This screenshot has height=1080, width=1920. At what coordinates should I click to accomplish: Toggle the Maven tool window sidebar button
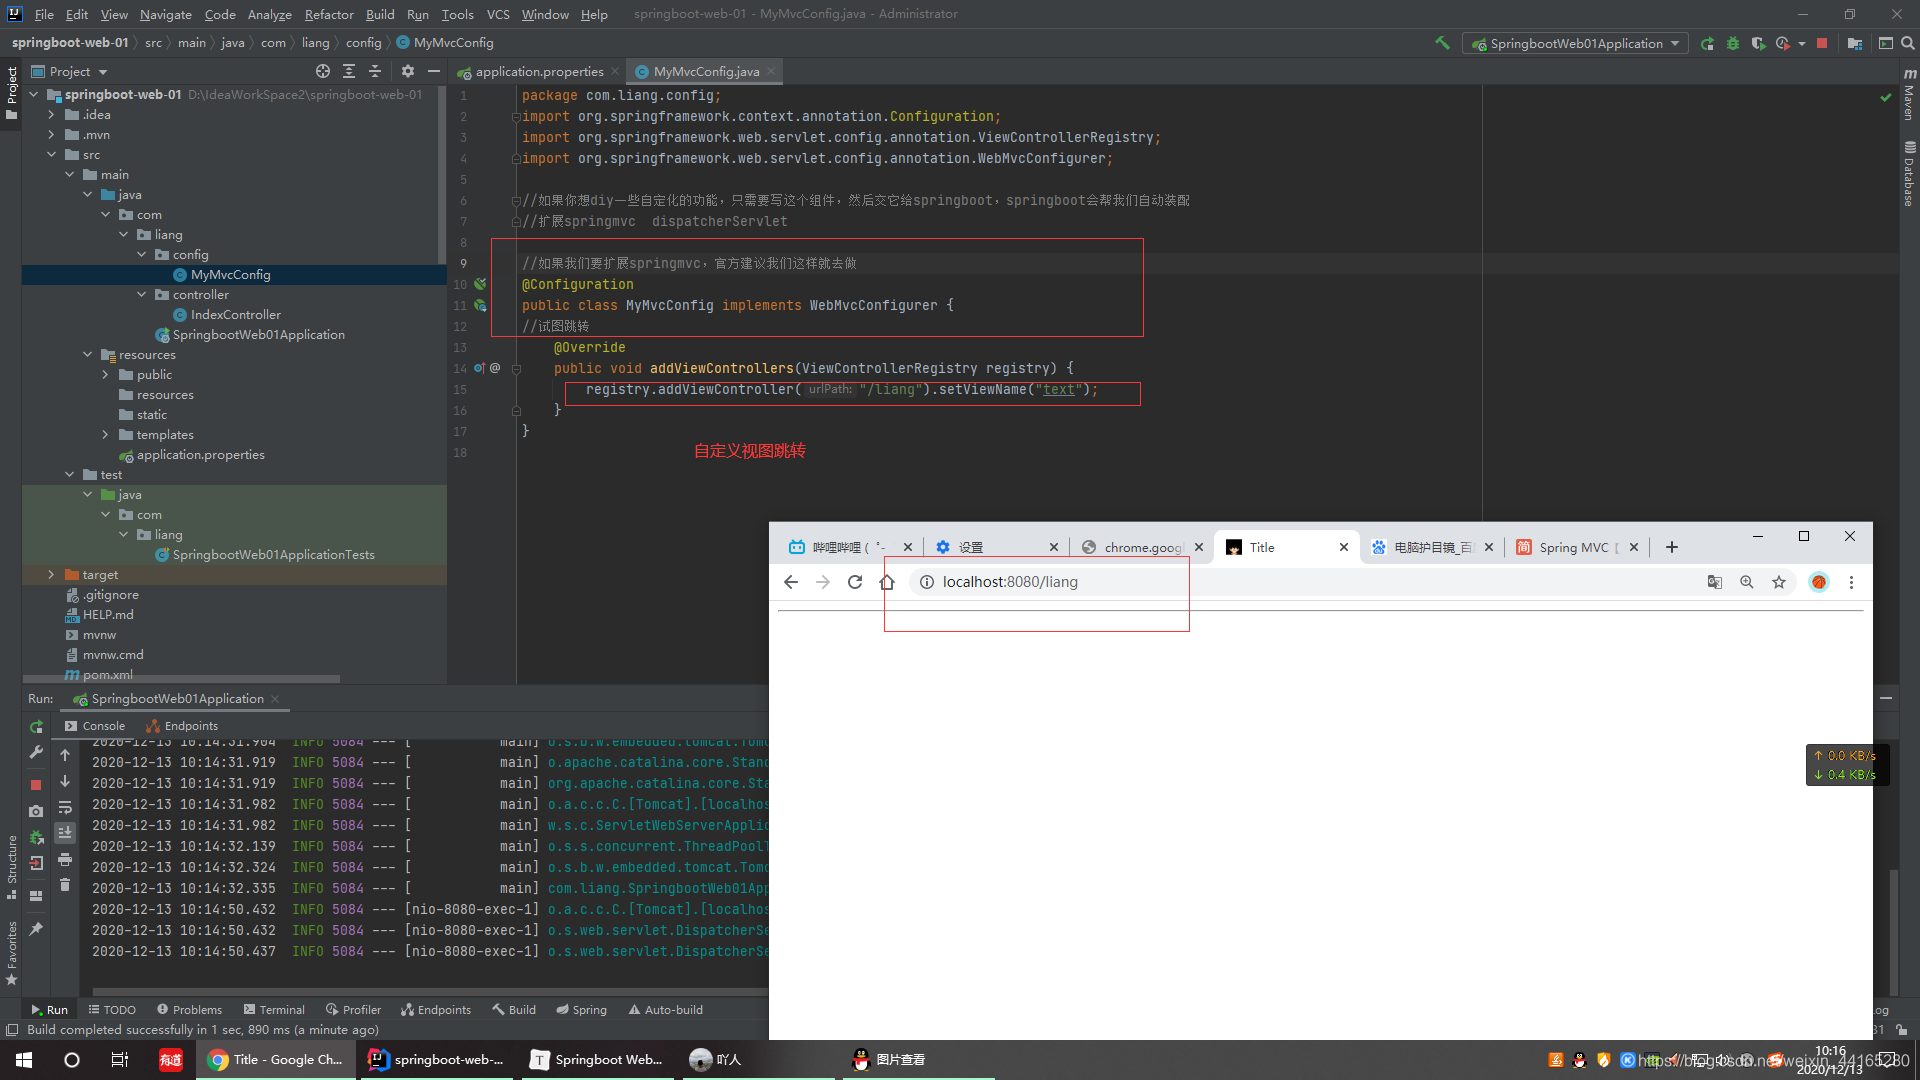pyautogui.click(x=1909, y=96)
